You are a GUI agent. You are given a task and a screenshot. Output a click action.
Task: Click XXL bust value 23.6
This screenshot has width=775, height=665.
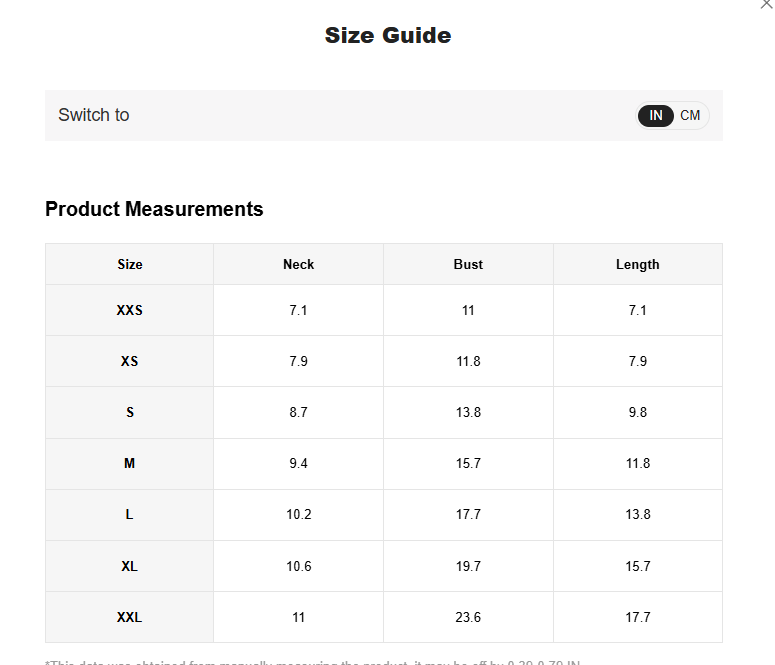(468, 617)
